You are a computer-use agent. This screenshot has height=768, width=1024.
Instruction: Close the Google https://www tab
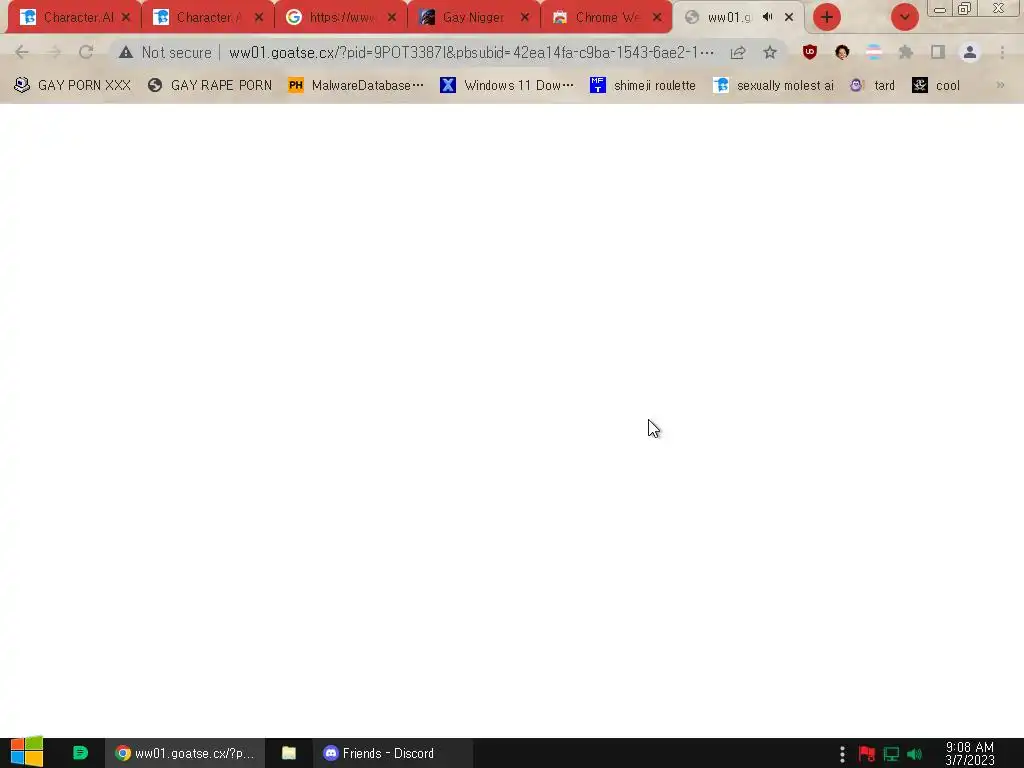pos(392,18)
